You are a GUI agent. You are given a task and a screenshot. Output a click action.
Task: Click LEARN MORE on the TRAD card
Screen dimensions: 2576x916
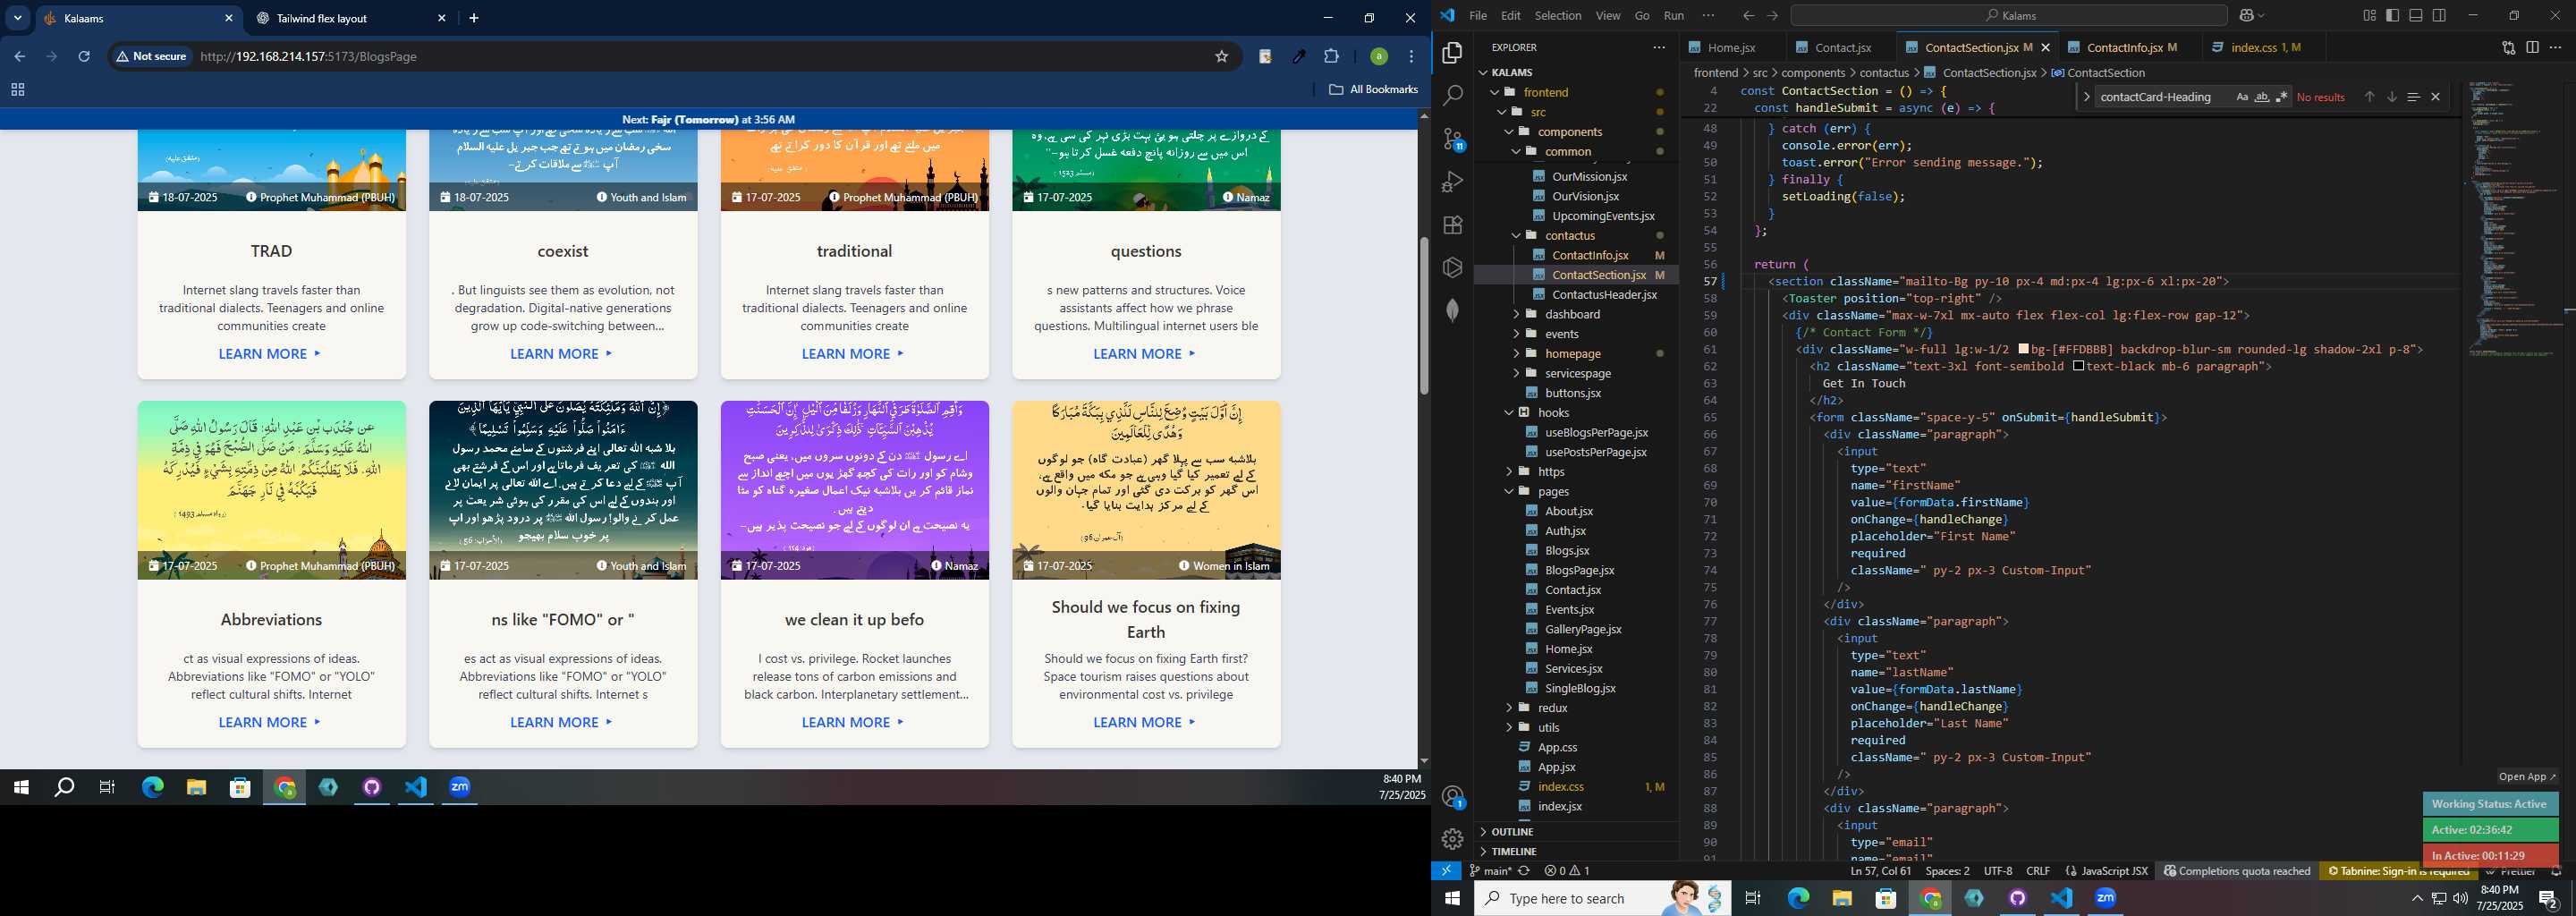(x=270, y=353)
